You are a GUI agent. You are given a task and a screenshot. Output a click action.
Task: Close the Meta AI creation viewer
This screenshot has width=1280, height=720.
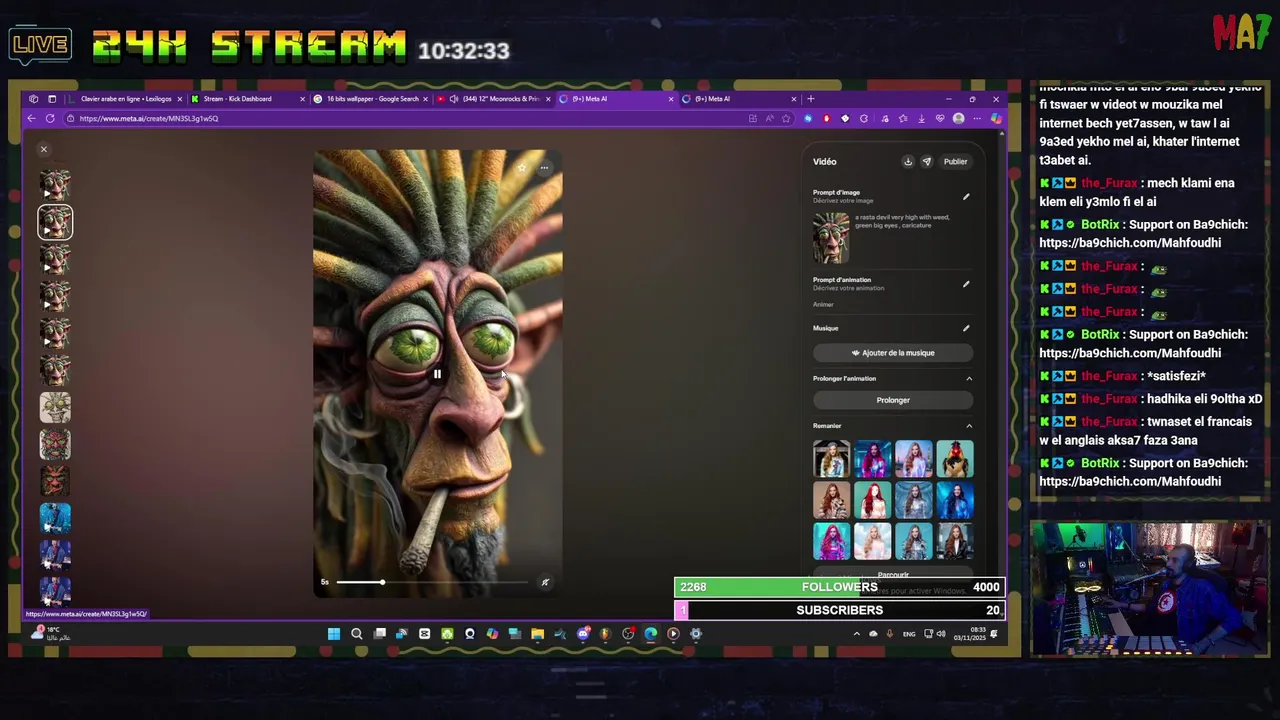click(x=43, y=149)
